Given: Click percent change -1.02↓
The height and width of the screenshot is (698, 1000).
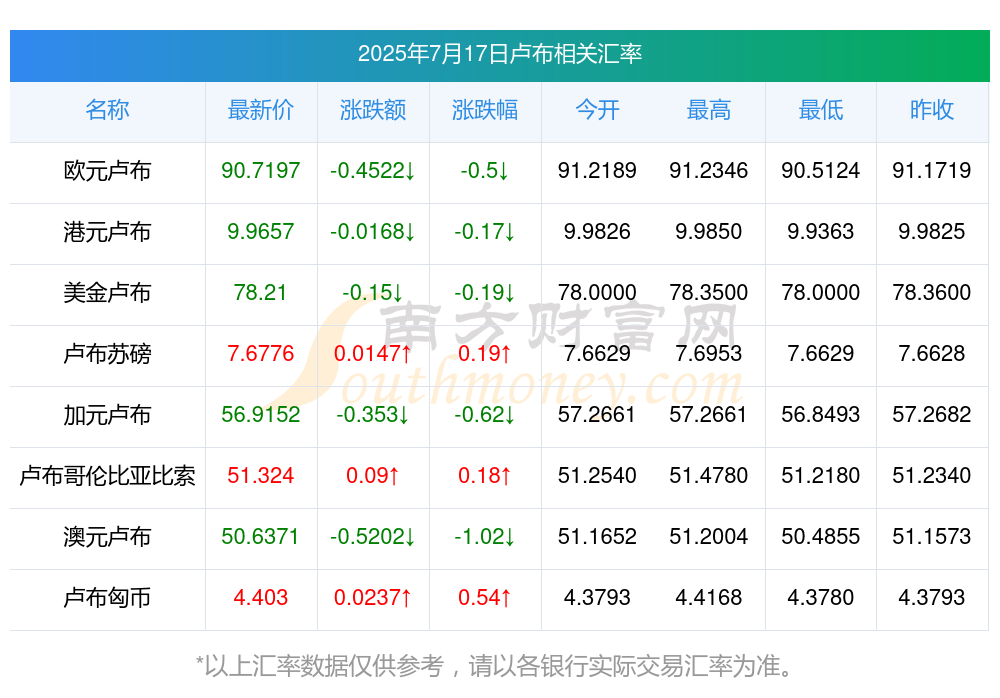Looking at the screenshot, I should (x=485, y=536).
